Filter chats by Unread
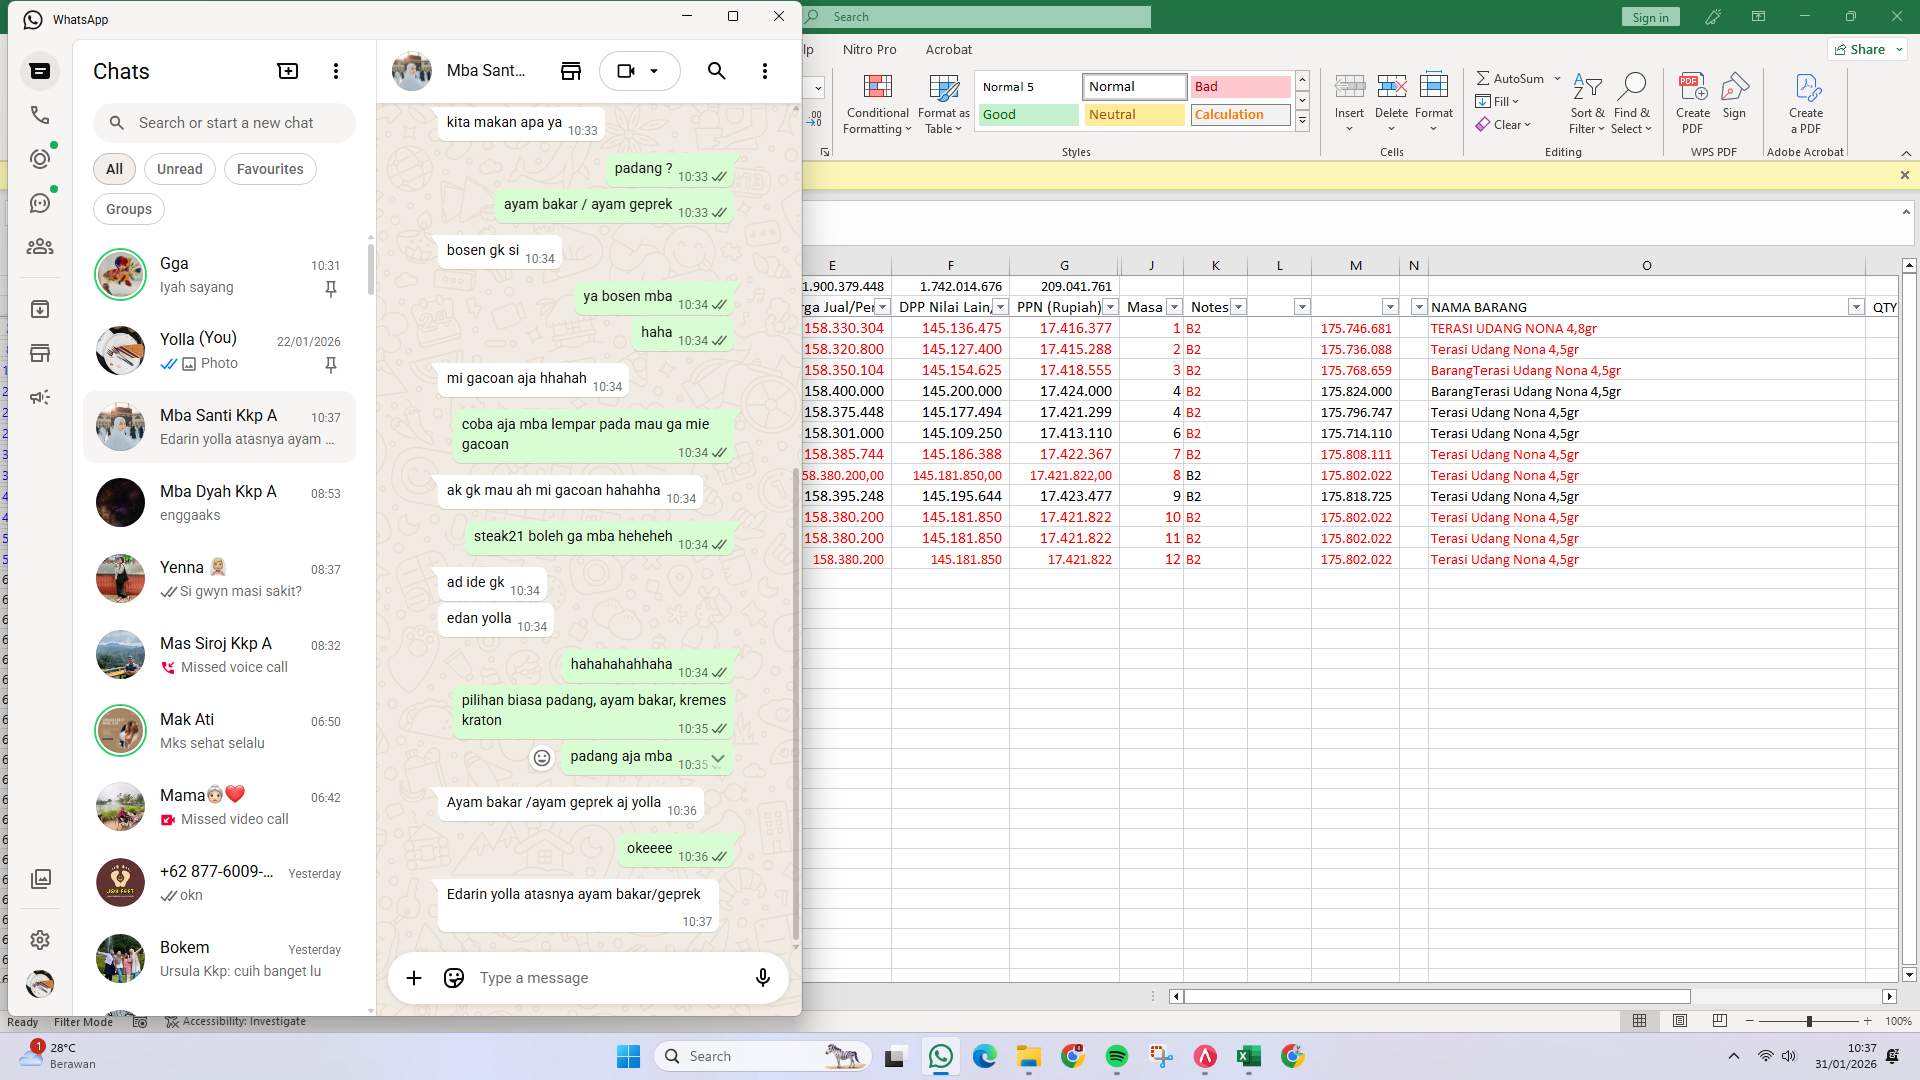This screenshot has height=1080, width=1920. coord(179,169)
